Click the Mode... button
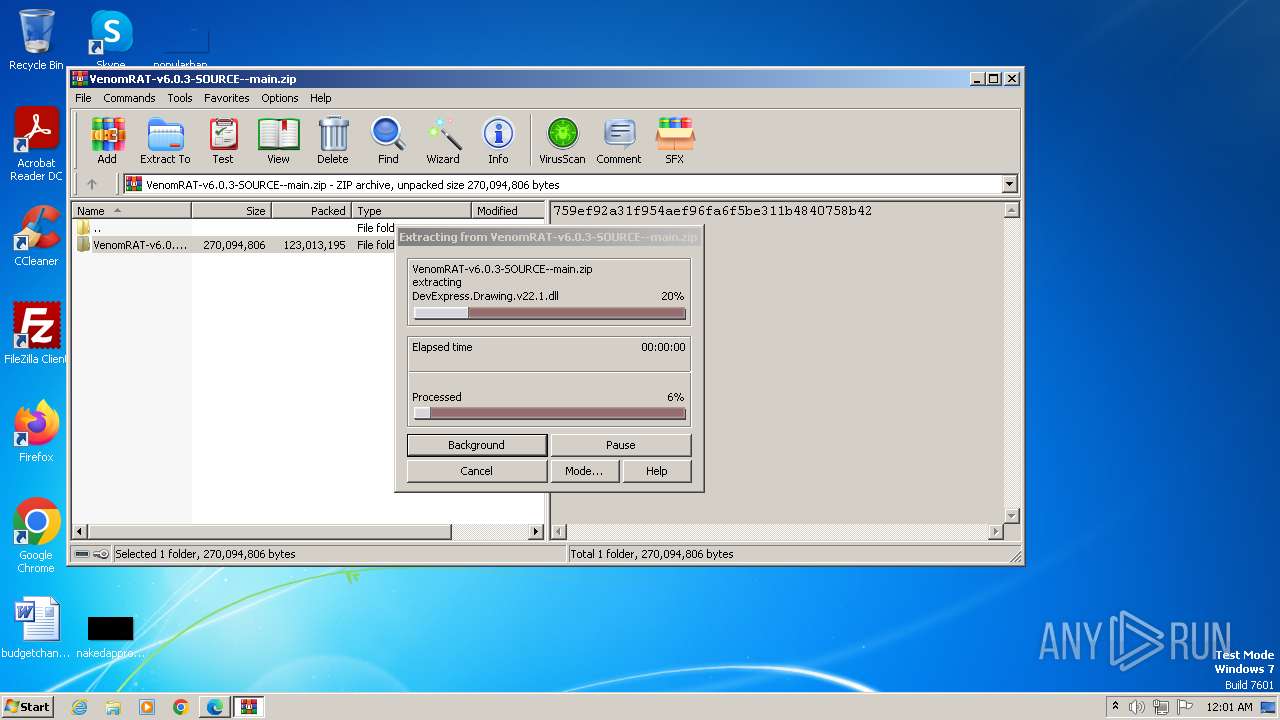1280x720 pixels. point(584,471)
